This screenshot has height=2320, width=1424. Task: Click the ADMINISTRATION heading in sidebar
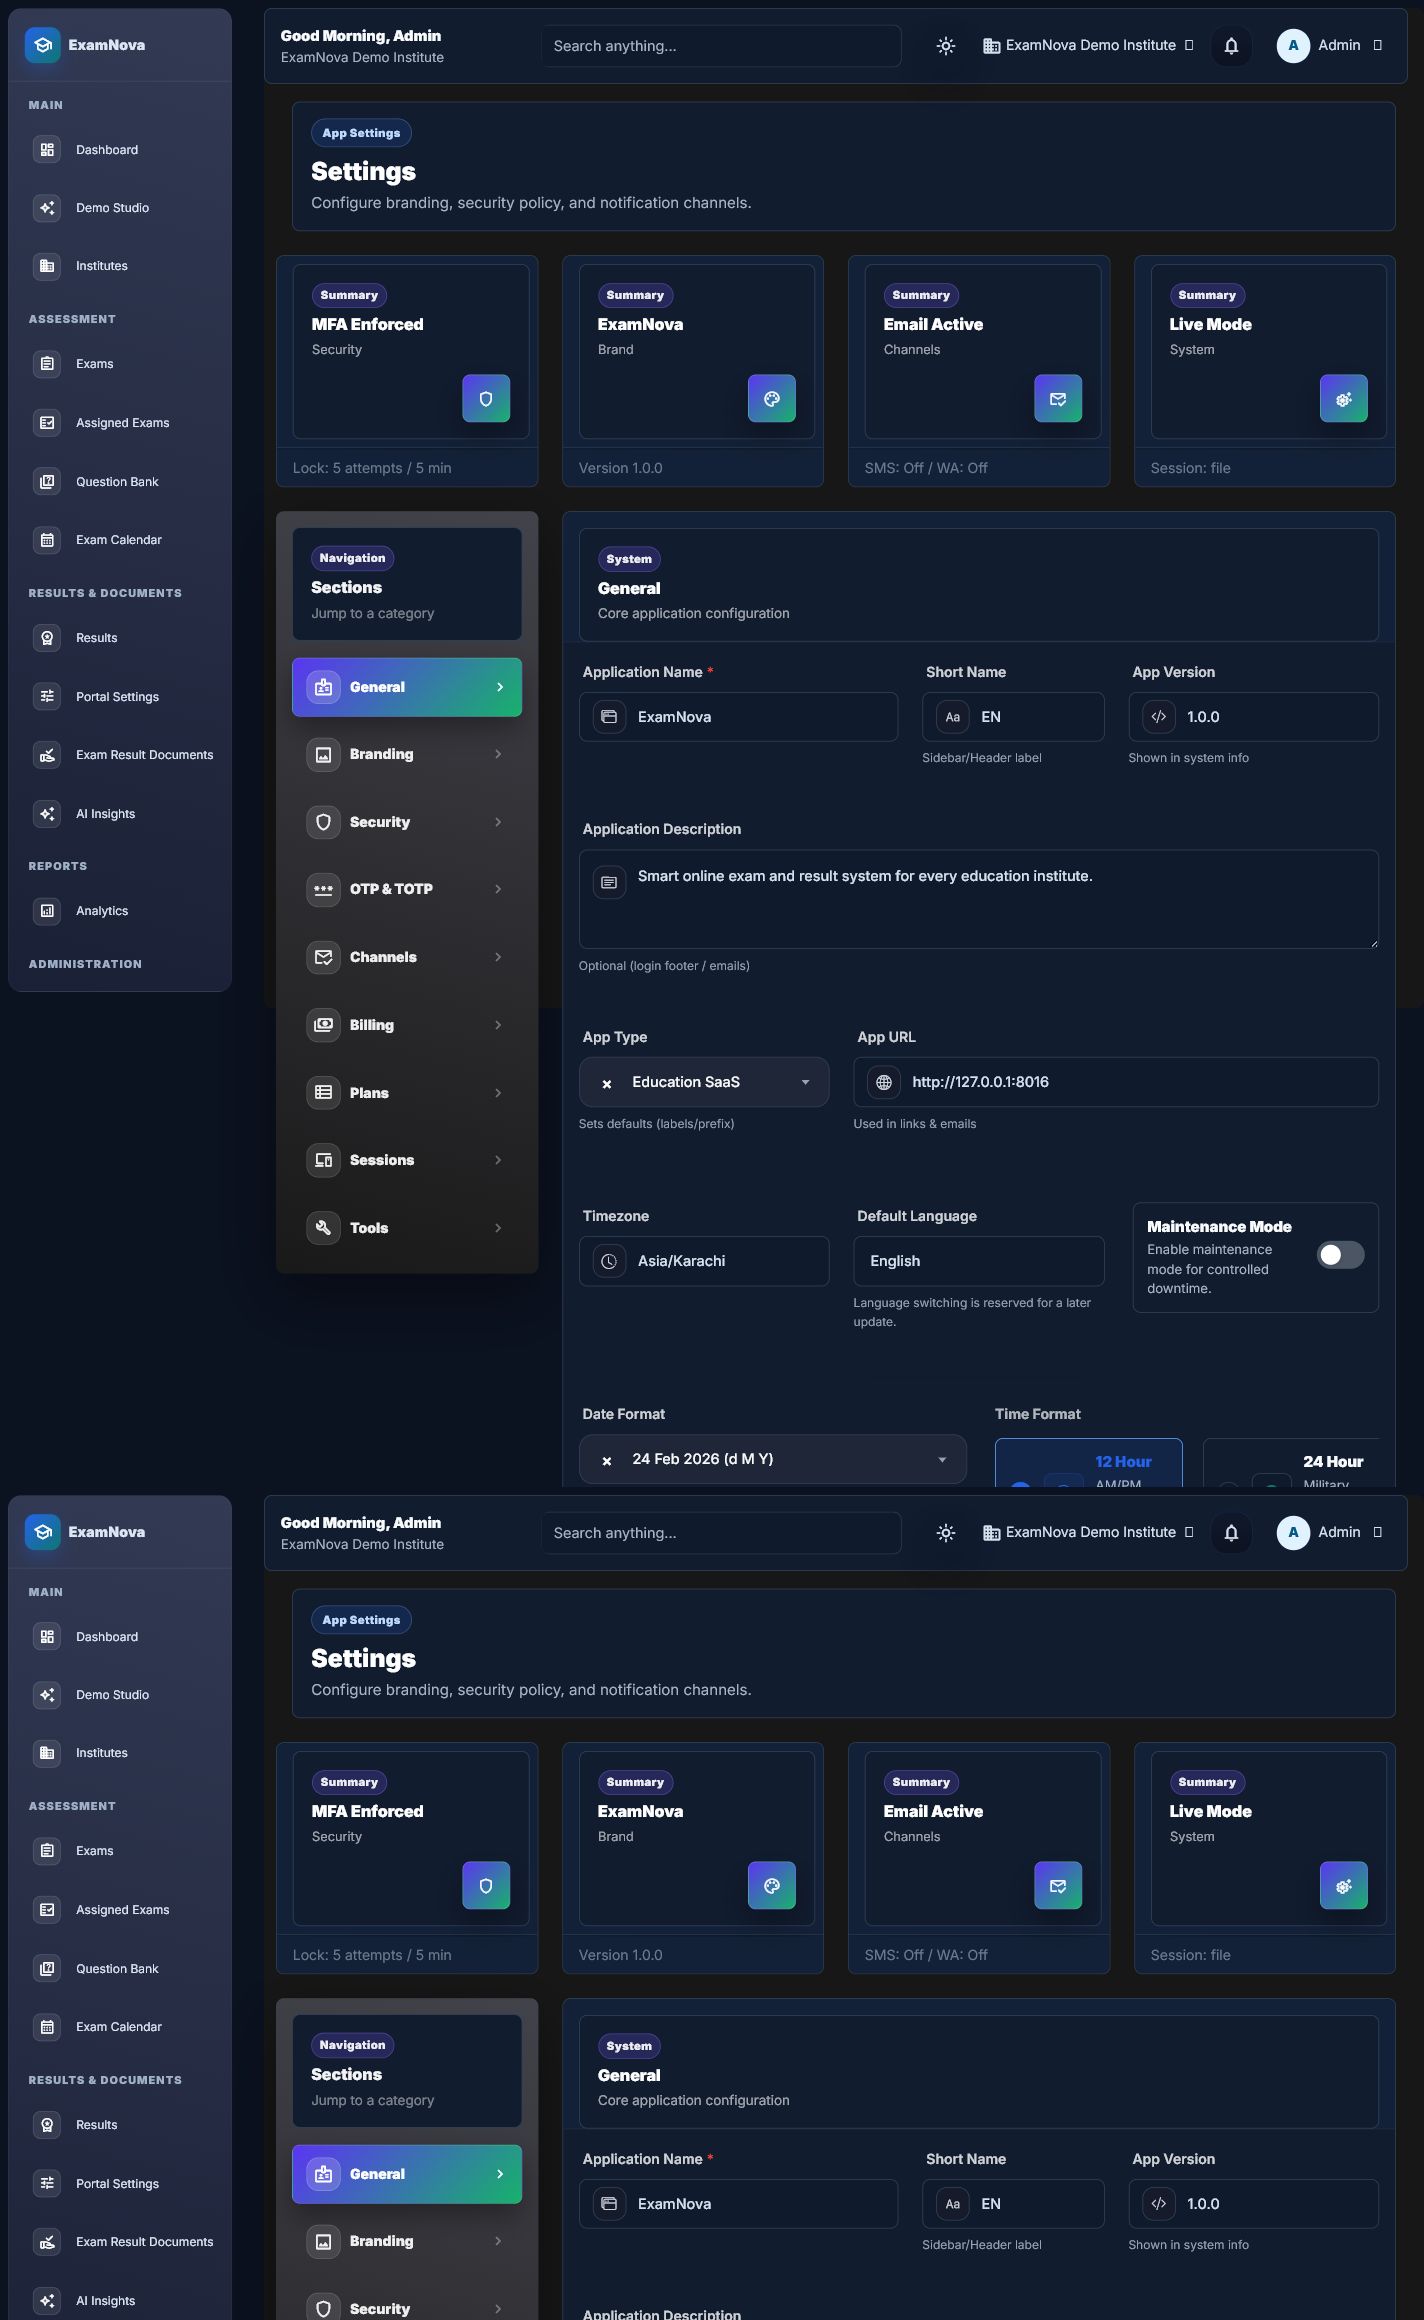pyautogui.click(x=85, y=964)
